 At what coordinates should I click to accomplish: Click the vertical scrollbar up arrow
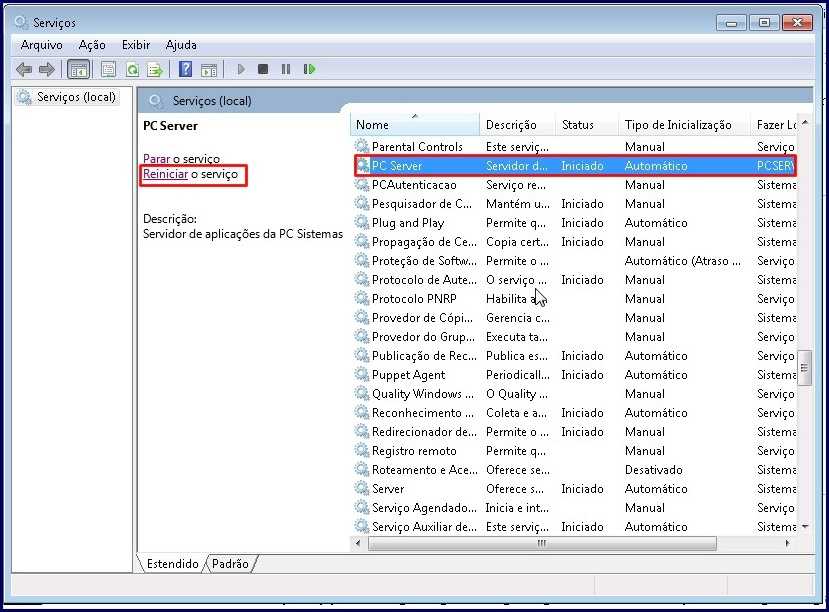tap(805, 123)
